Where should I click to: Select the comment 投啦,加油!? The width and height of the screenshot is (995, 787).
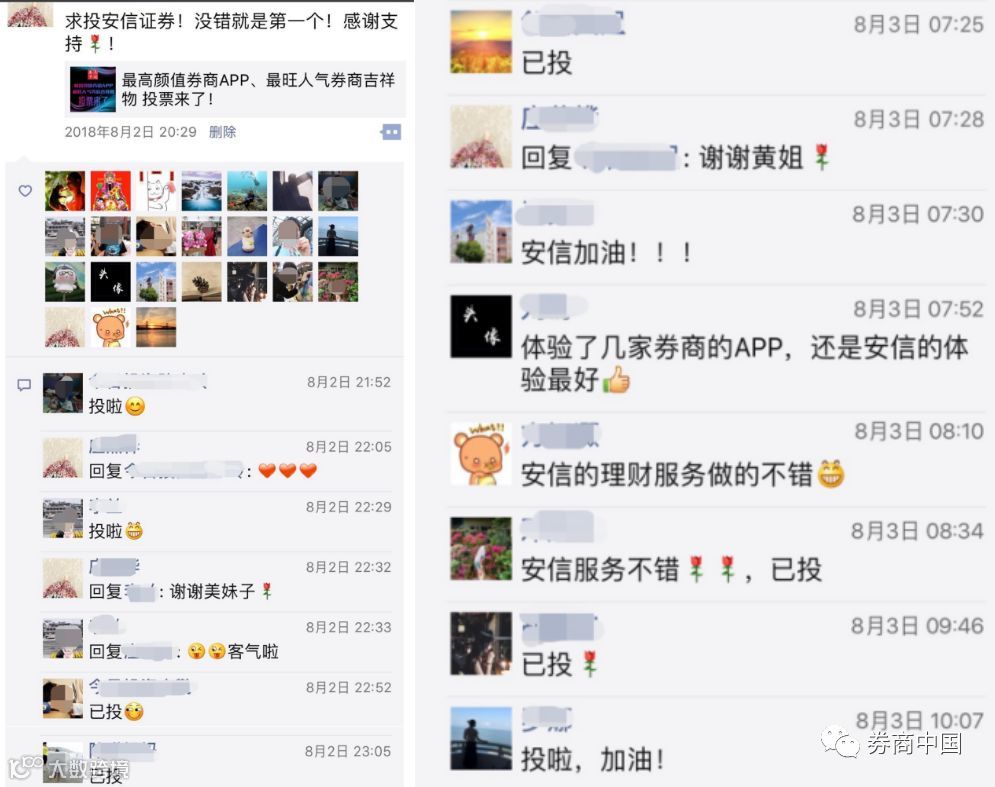coord(593,759)
